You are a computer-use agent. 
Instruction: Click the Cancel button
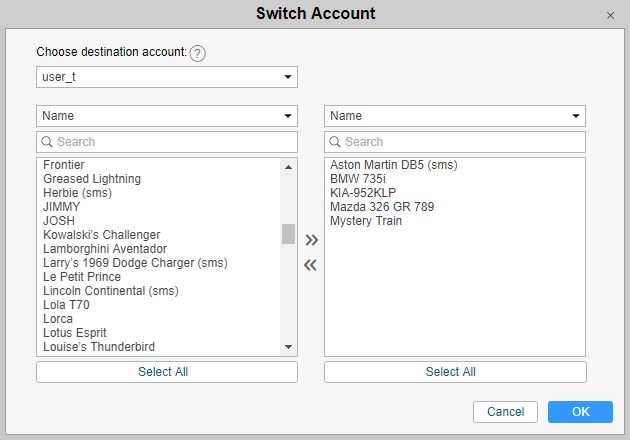pyautogui.click(x=505, y=412)
